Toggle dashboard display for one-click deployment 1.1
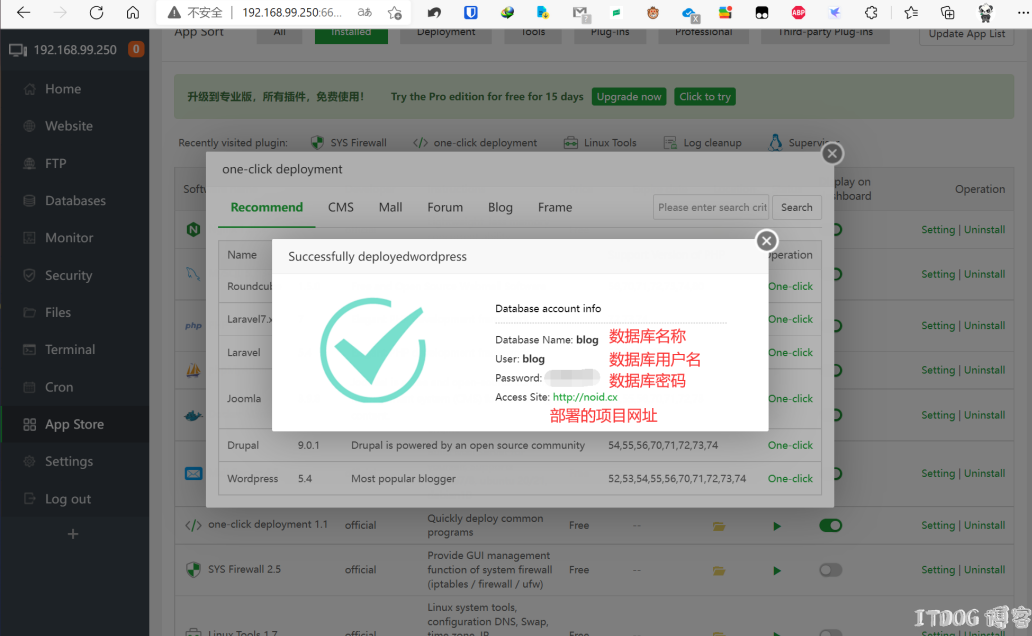 (831, 525)
